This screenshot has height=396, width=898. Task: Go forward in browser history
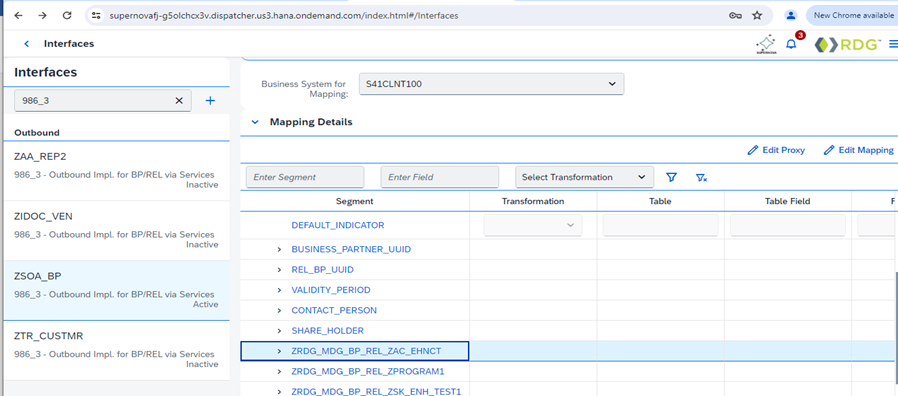tap(42, 15)
